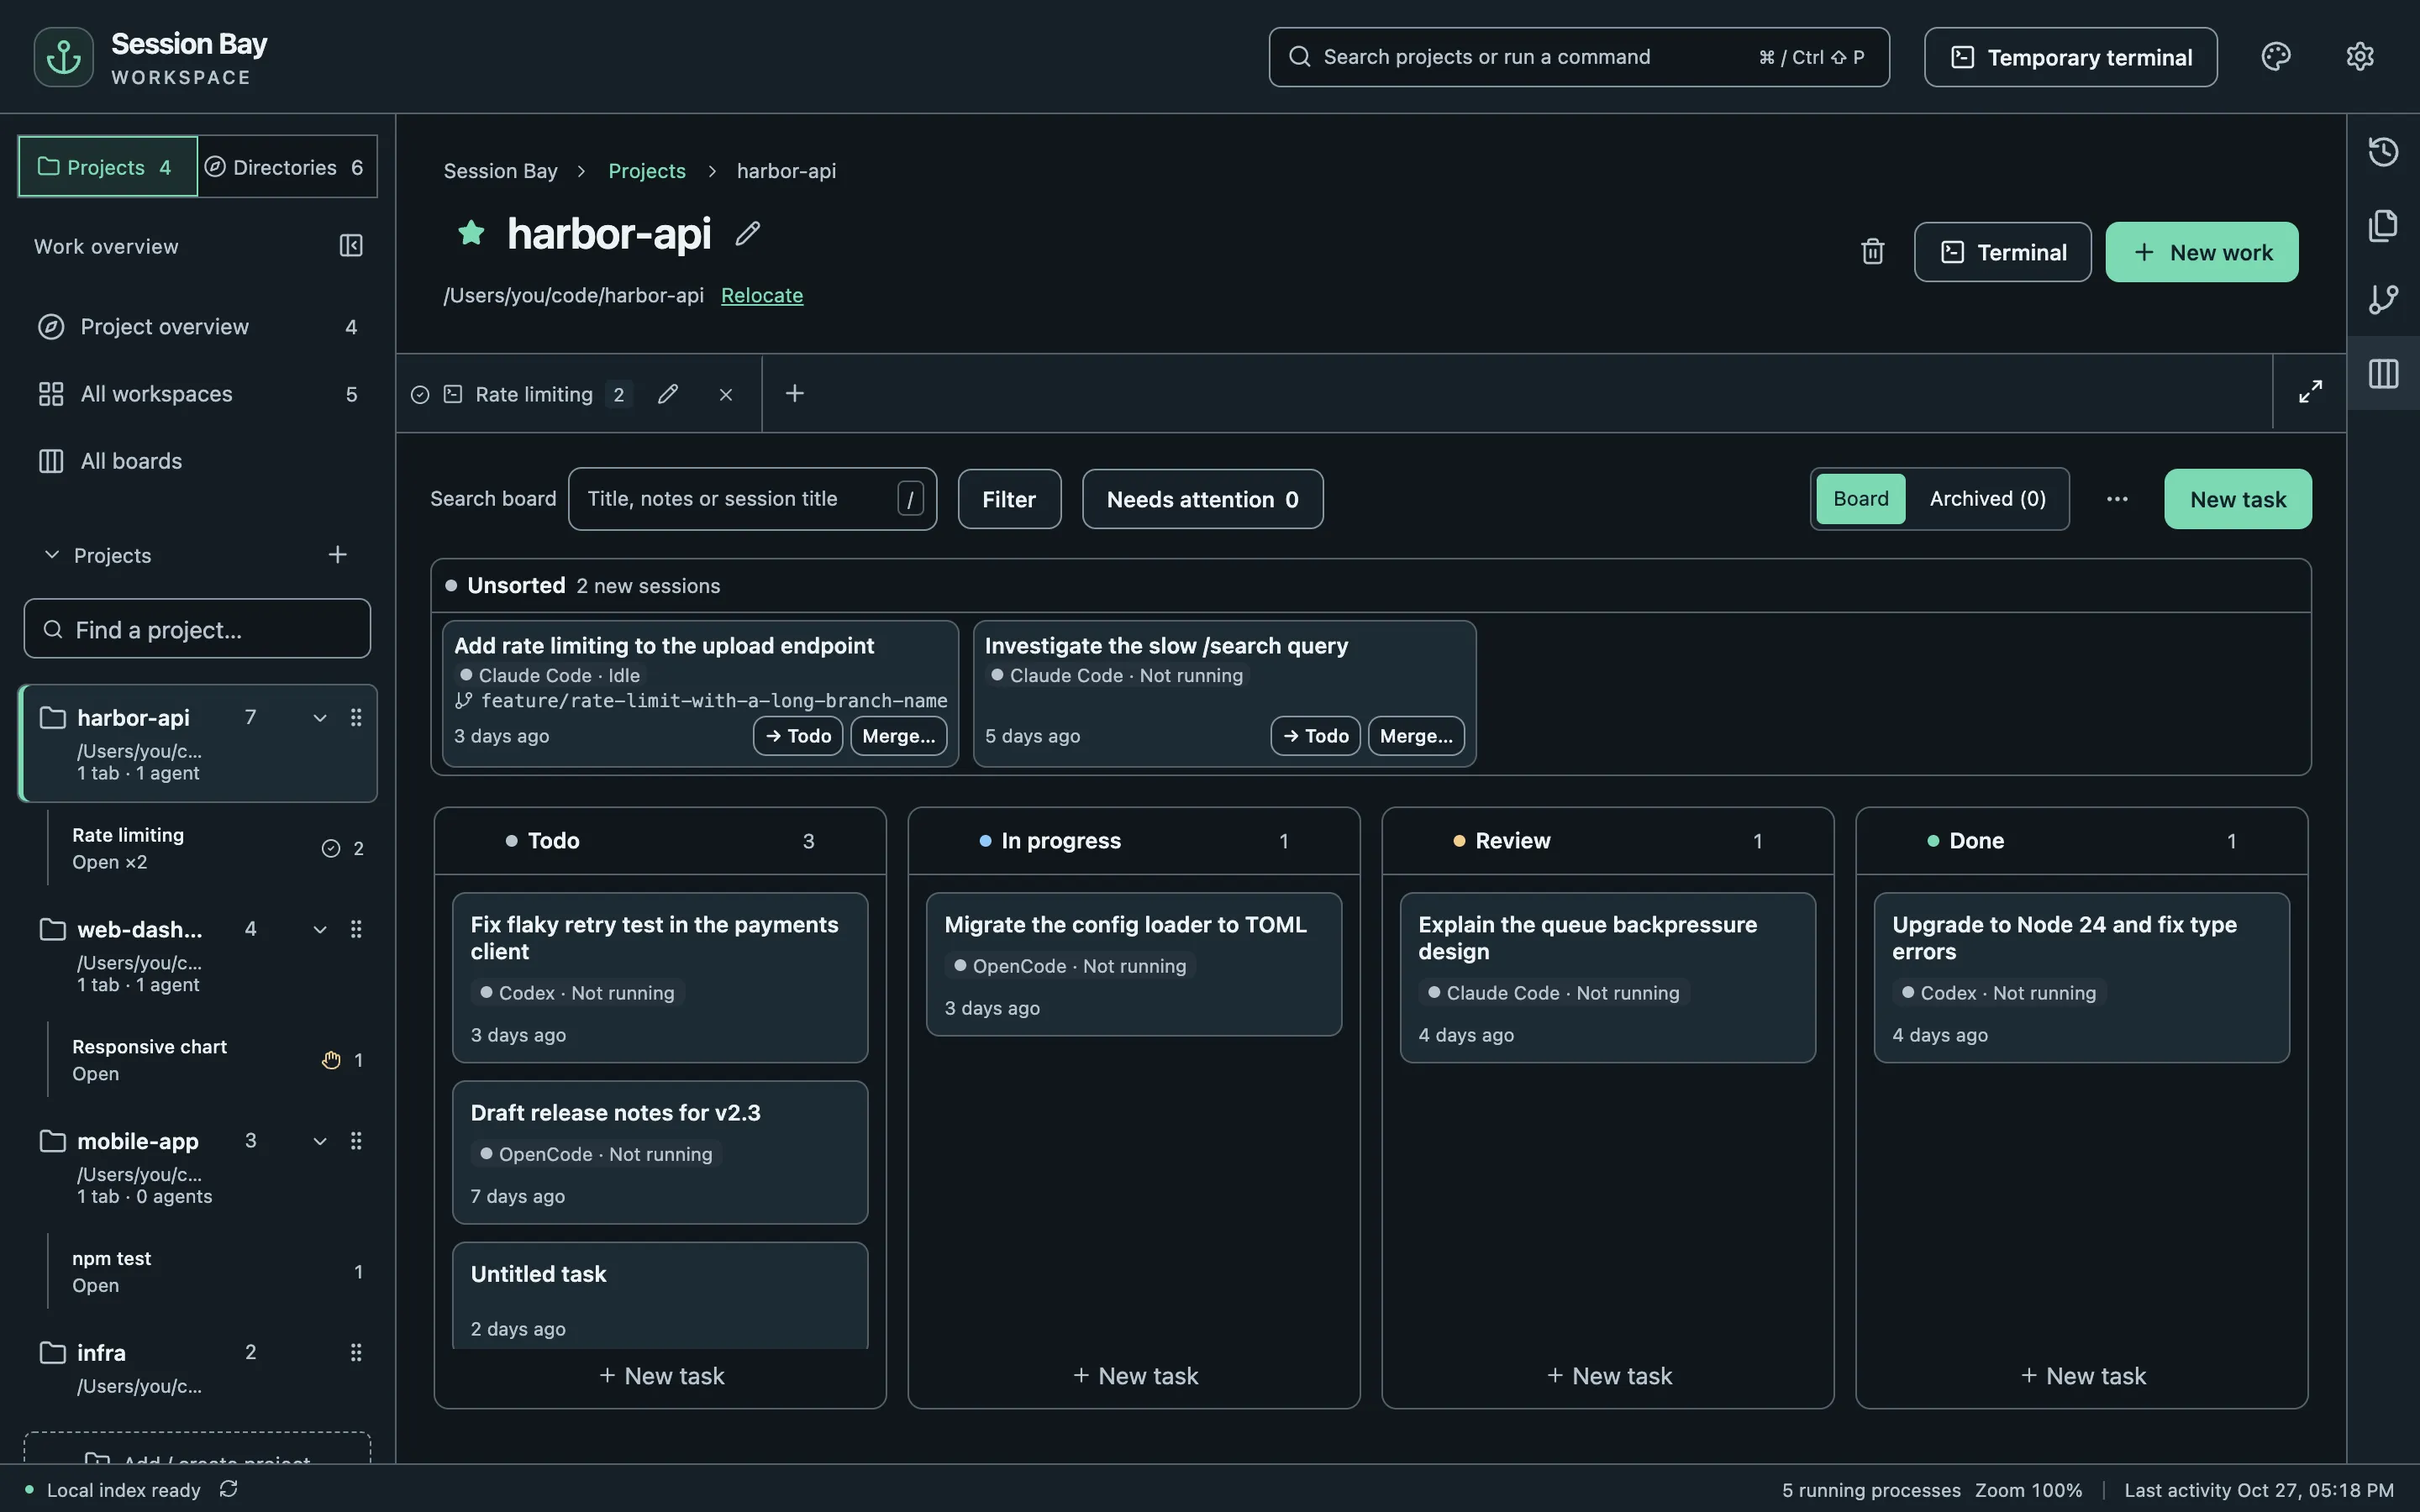
Task: Edit the harbor-api project name pencil
Action: (748, 233)
